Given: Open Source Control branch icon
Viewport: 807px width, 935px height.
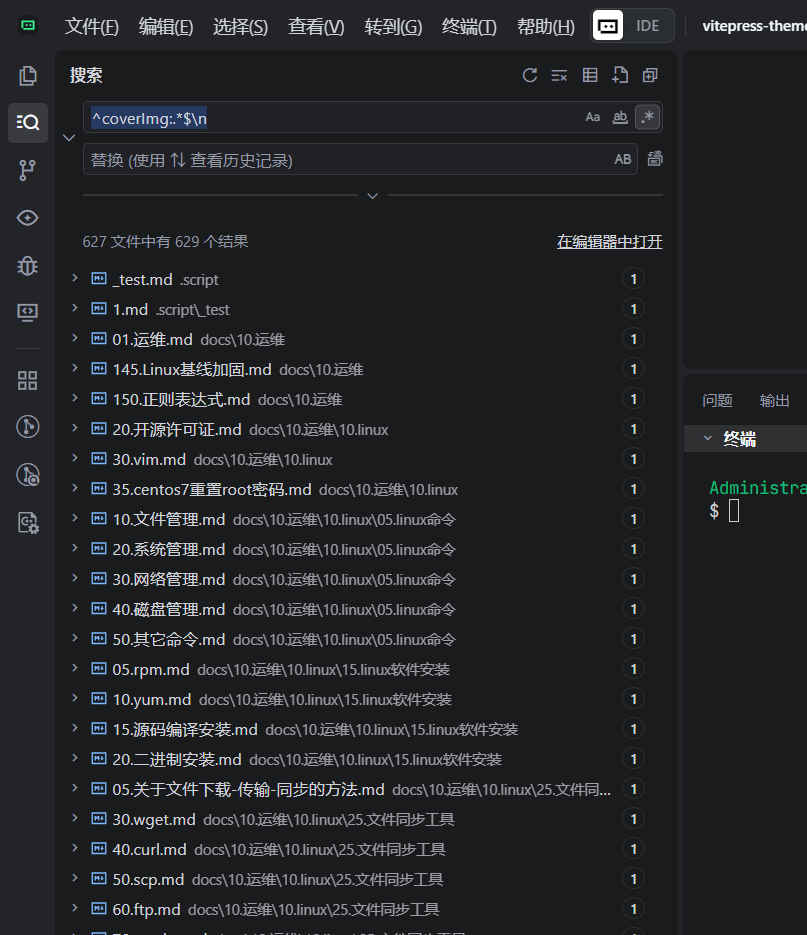Looking at the screenshot, I should [x=27, y=170].
